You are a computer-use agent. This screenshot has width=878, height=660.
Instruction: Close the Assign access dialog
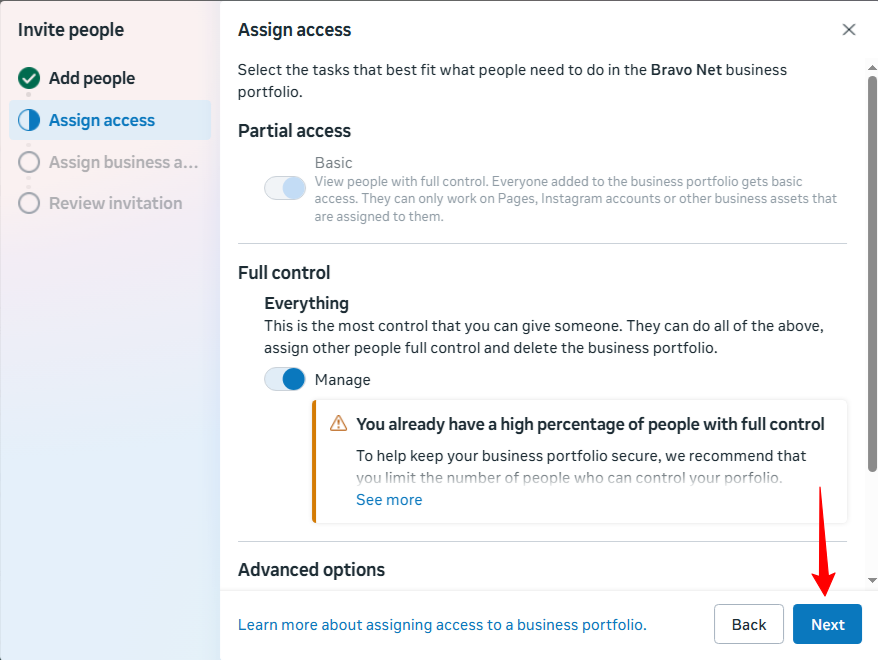[849, 30]
